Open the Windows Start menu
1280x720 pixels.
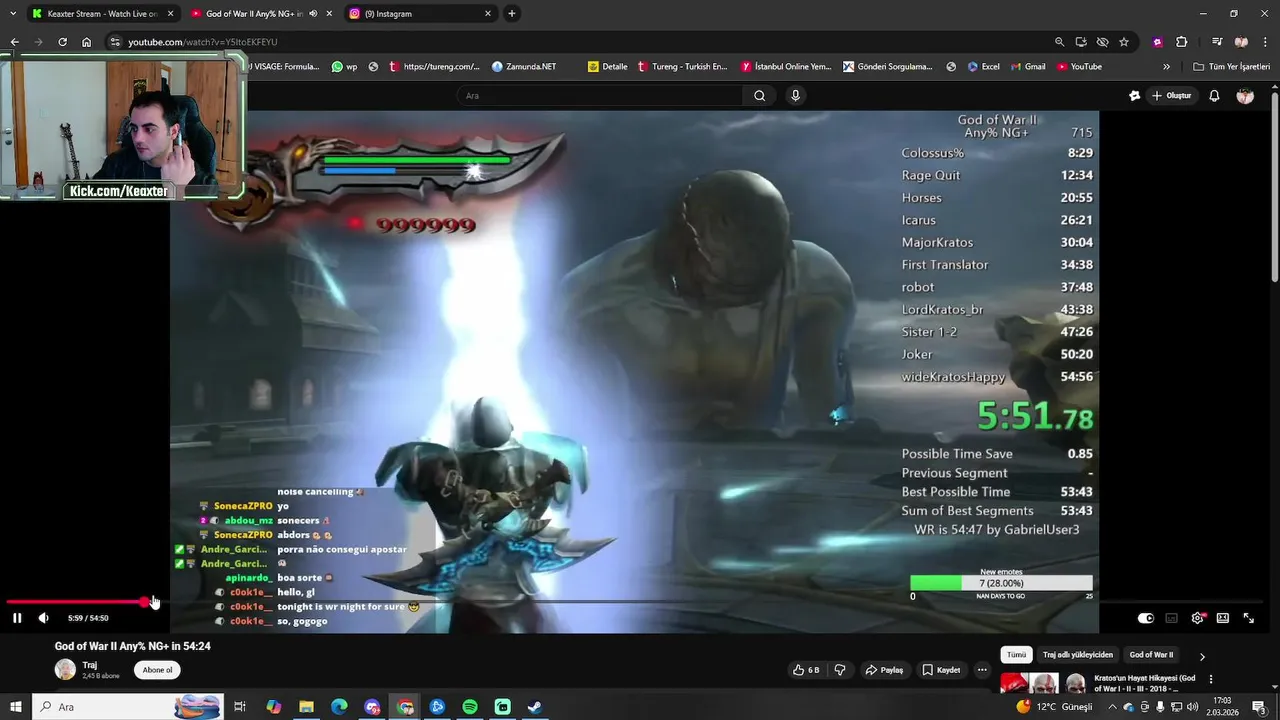pos(15,707)
